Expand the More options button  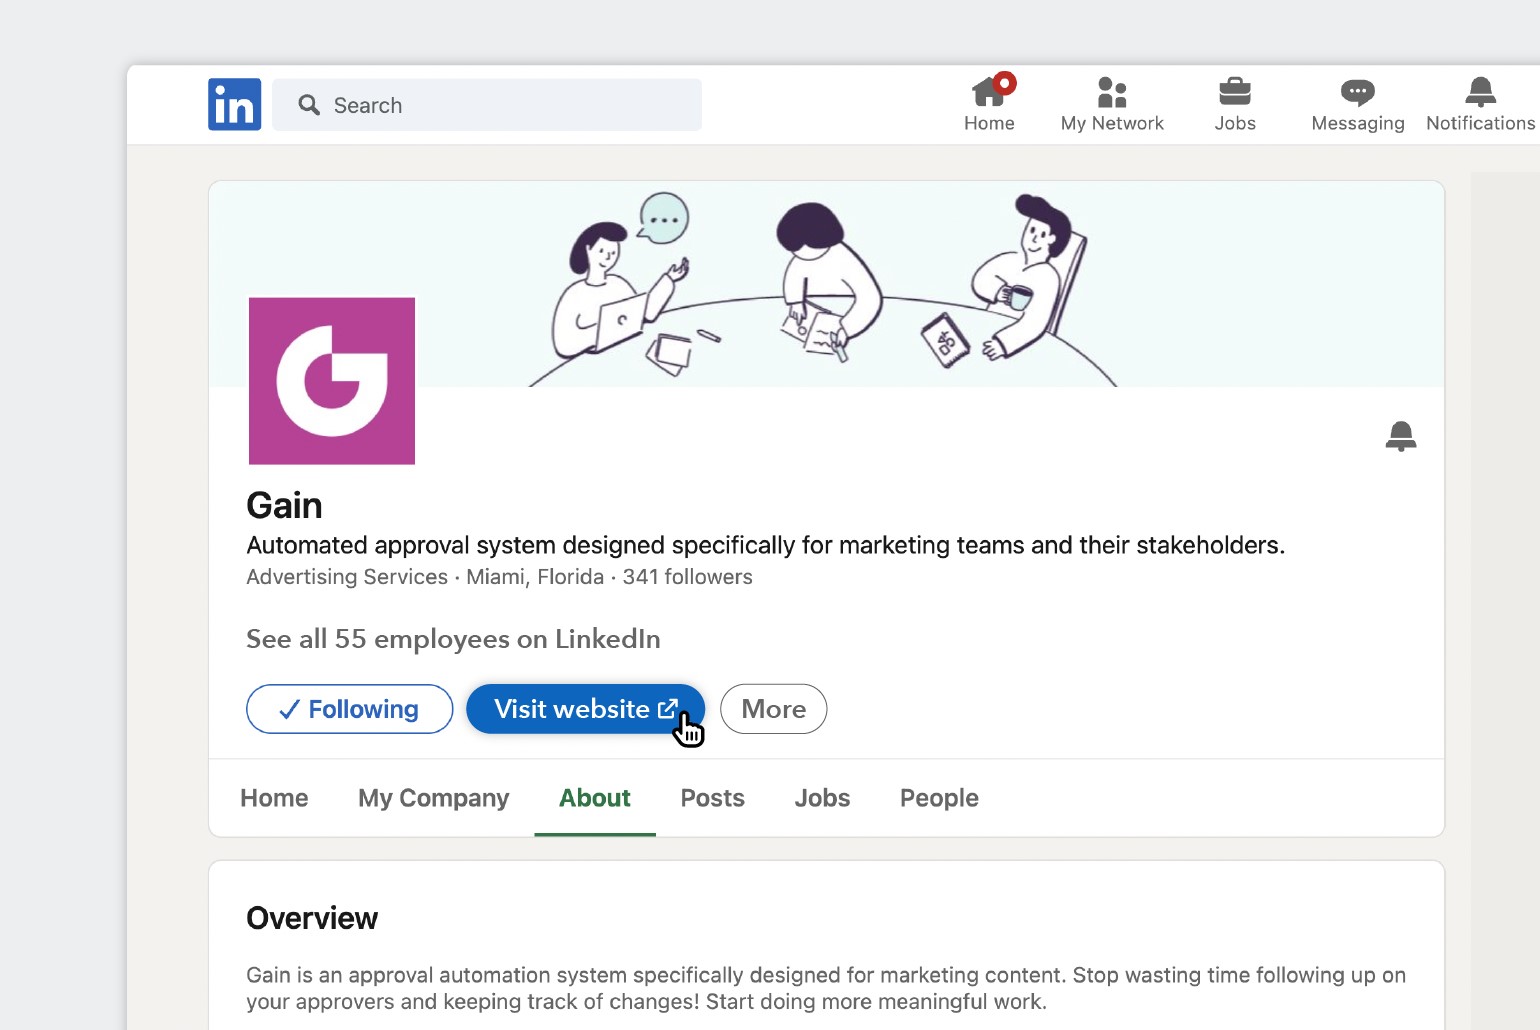click(773, 709)
